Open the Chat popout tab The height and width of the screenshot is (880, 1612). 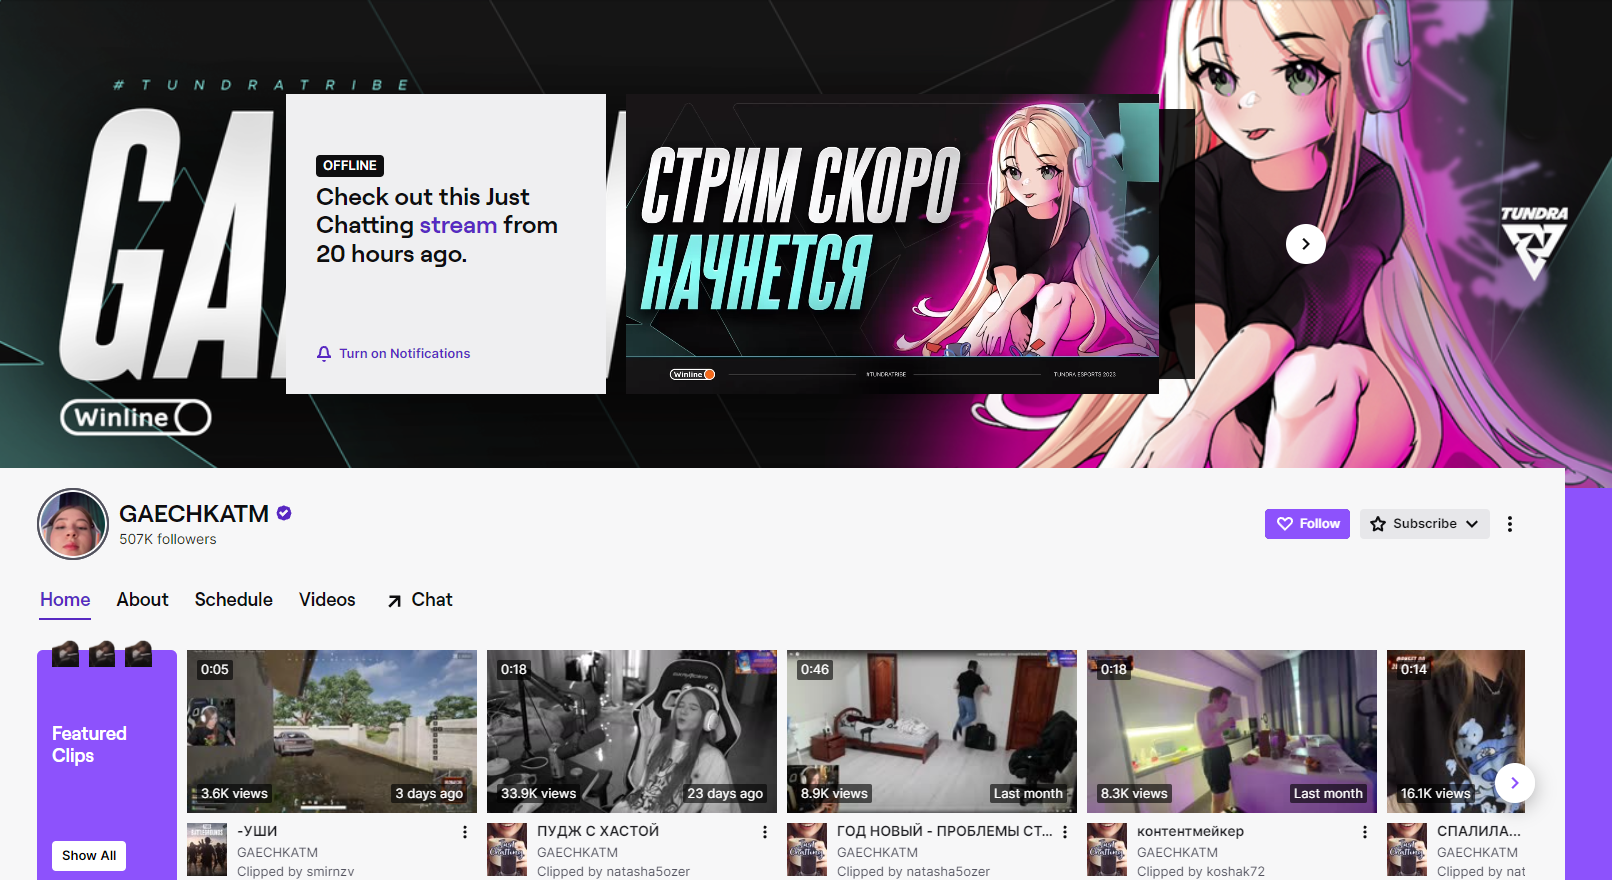coord(420,600)
